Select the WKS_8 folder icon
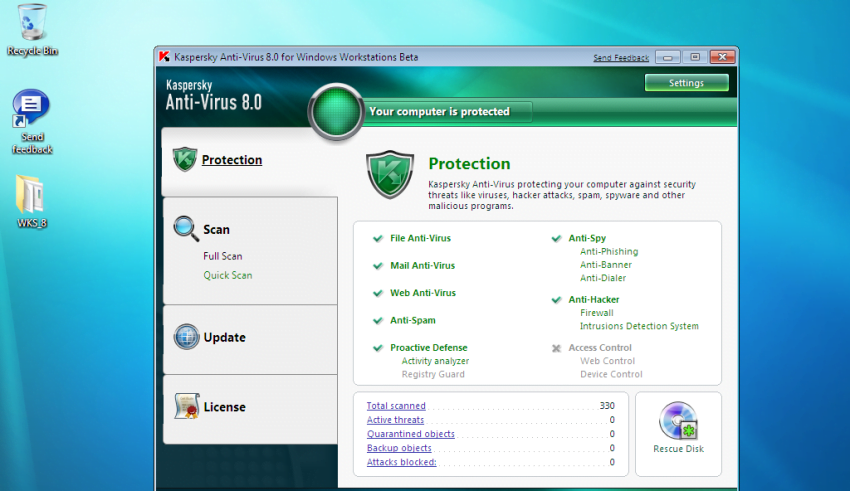The width and height of the screenshot is (850, 491). pos(31,202)
